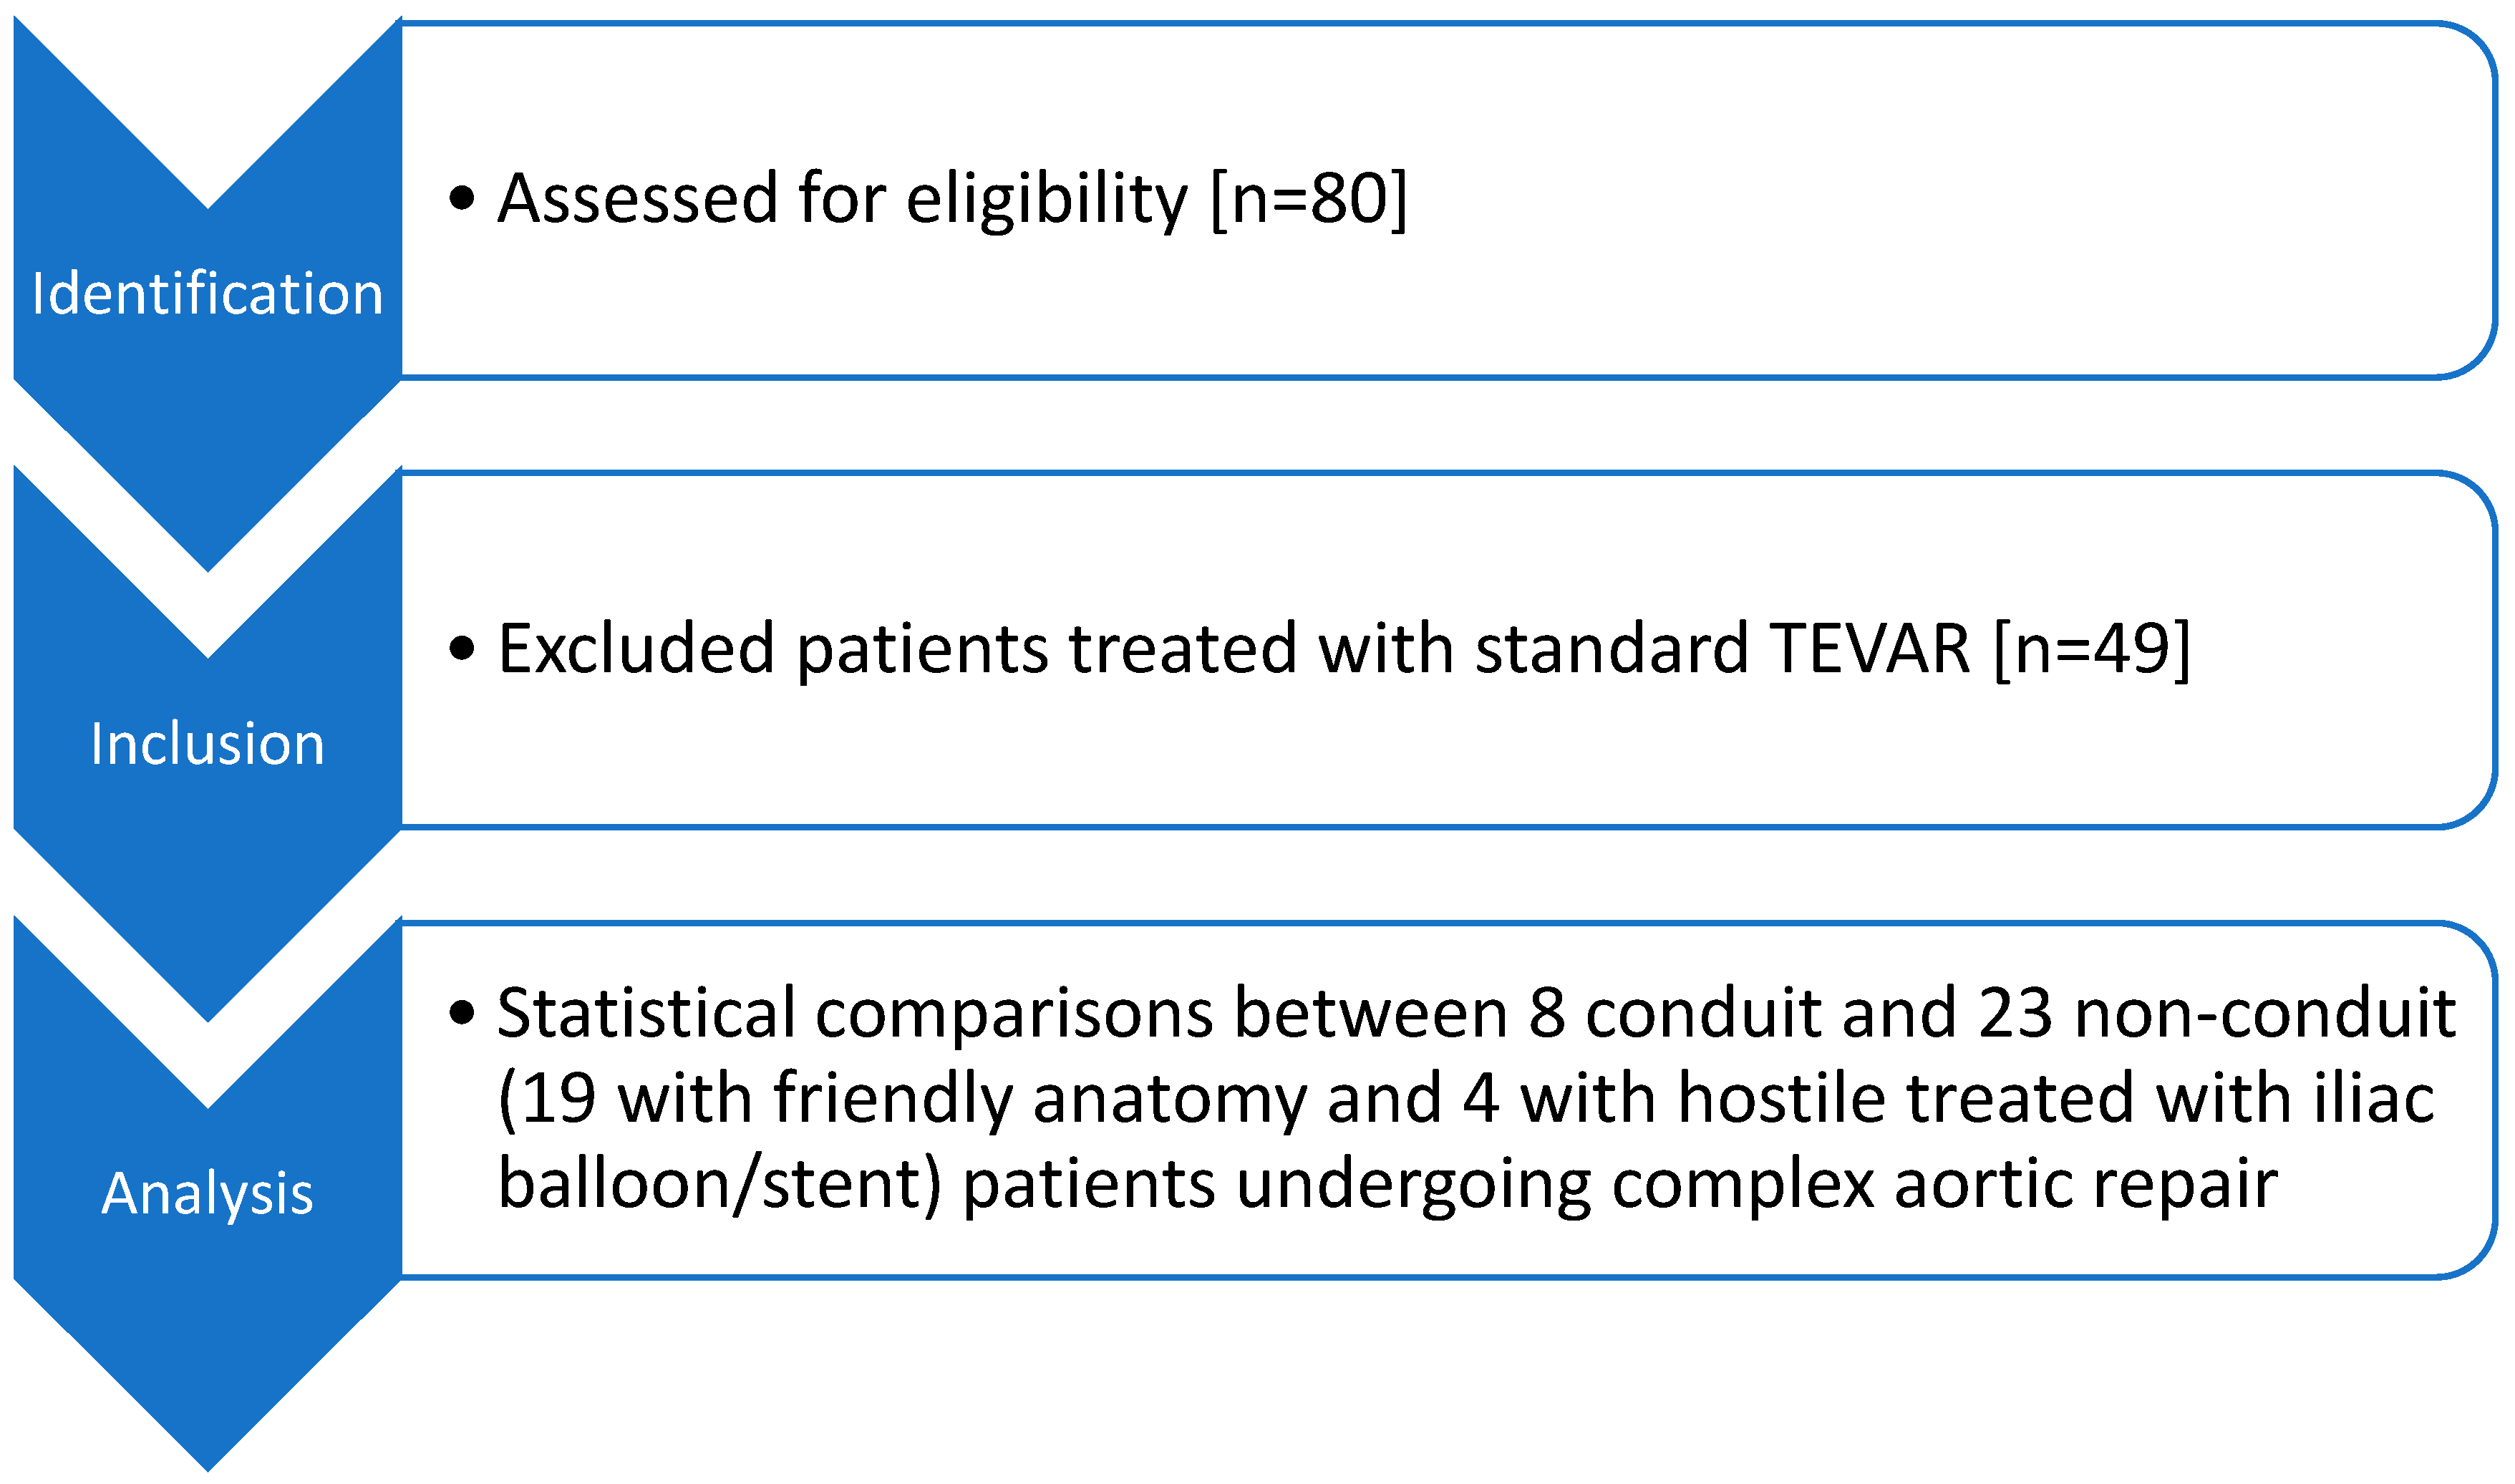Click the Analysis chevron label
The image size is (2515, 1484).
coord(207,1193)
